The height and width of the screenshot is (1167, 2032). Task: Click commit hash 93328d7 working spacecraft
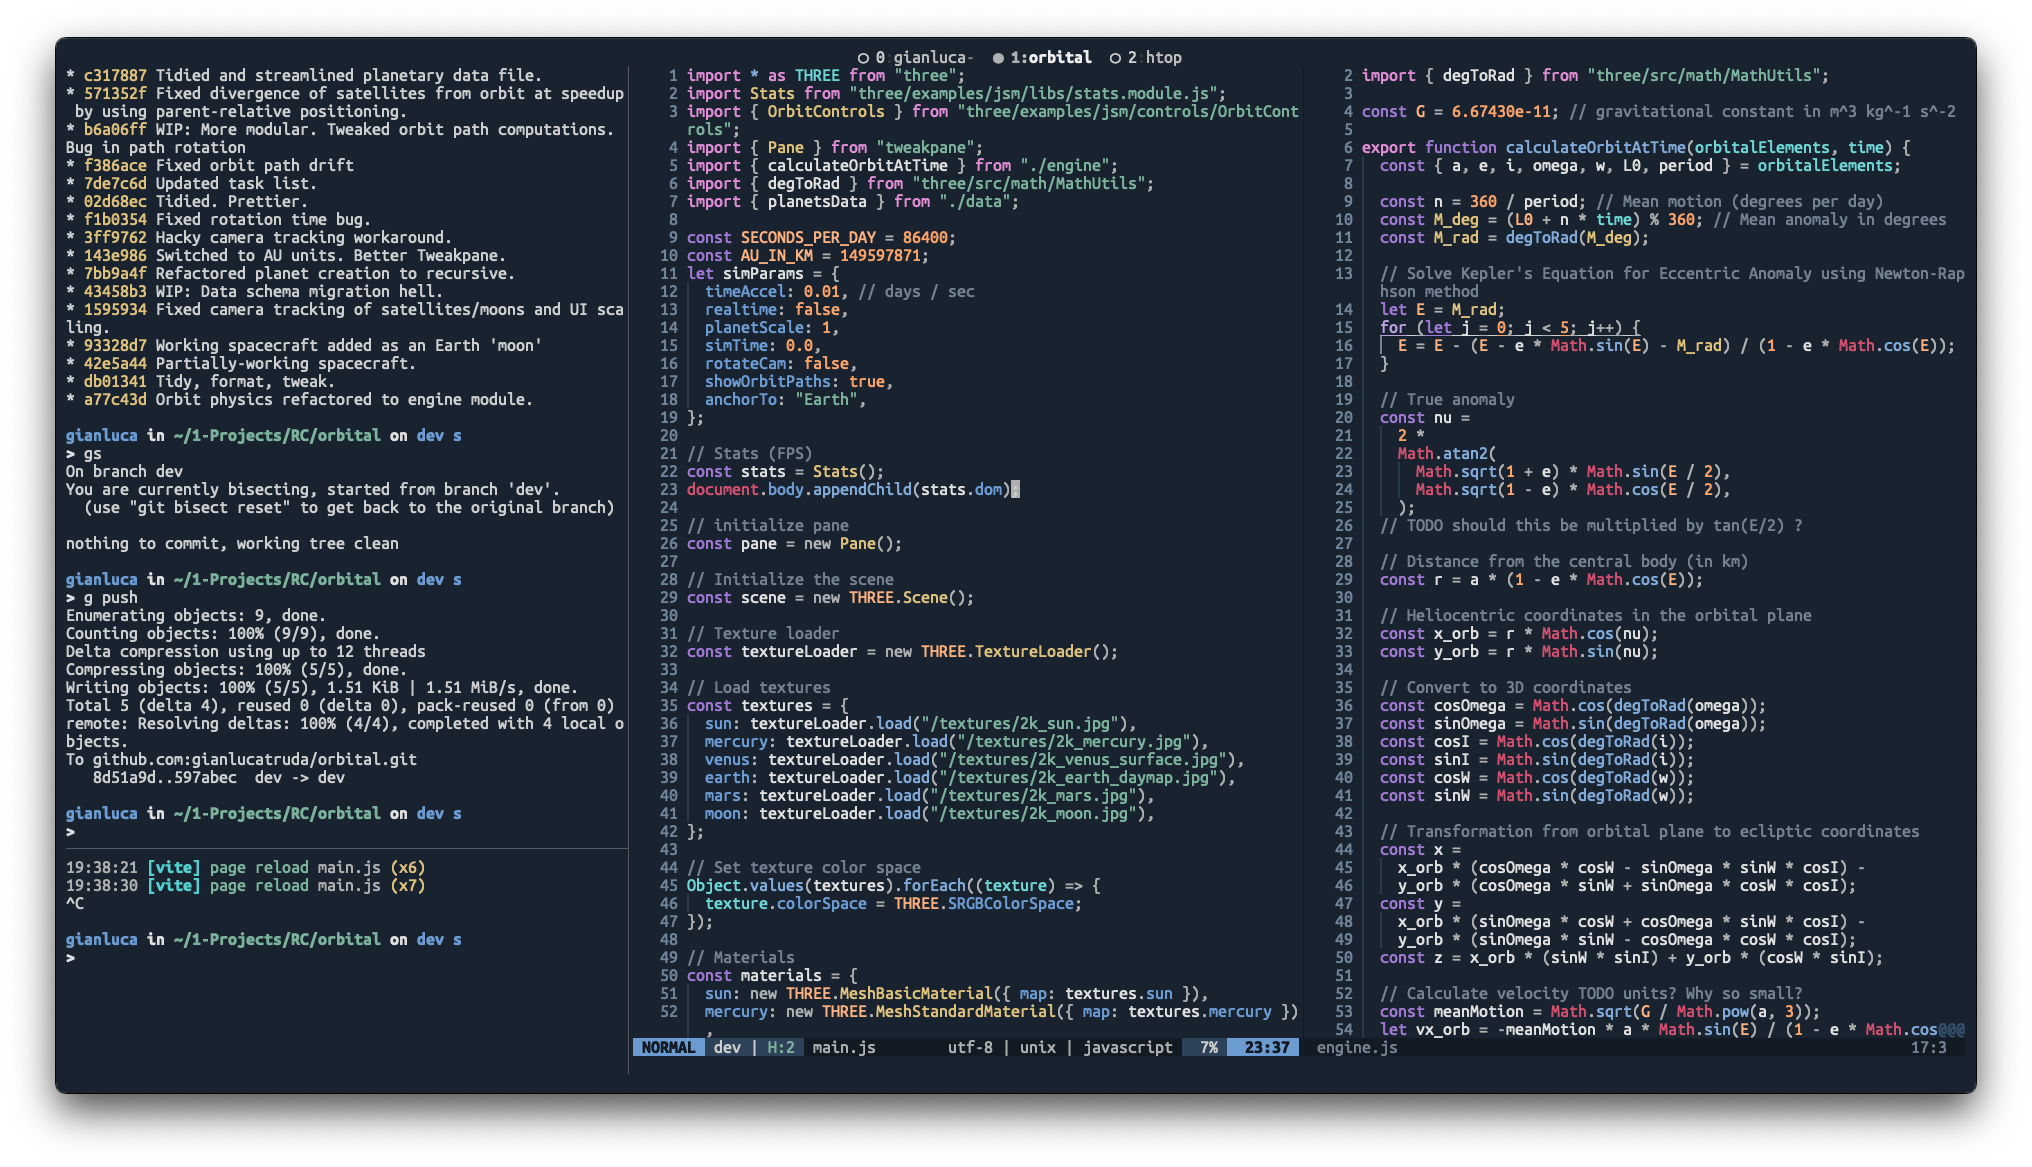[x=115, y=345]
